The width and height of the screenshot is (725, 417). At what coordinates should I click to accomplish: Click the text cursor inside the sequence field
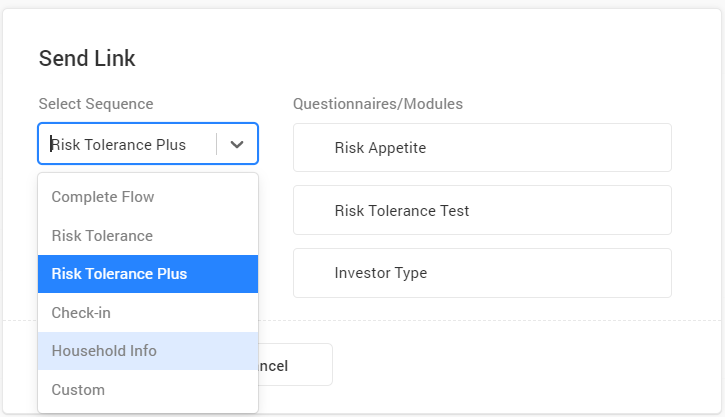tap(51, 144)
